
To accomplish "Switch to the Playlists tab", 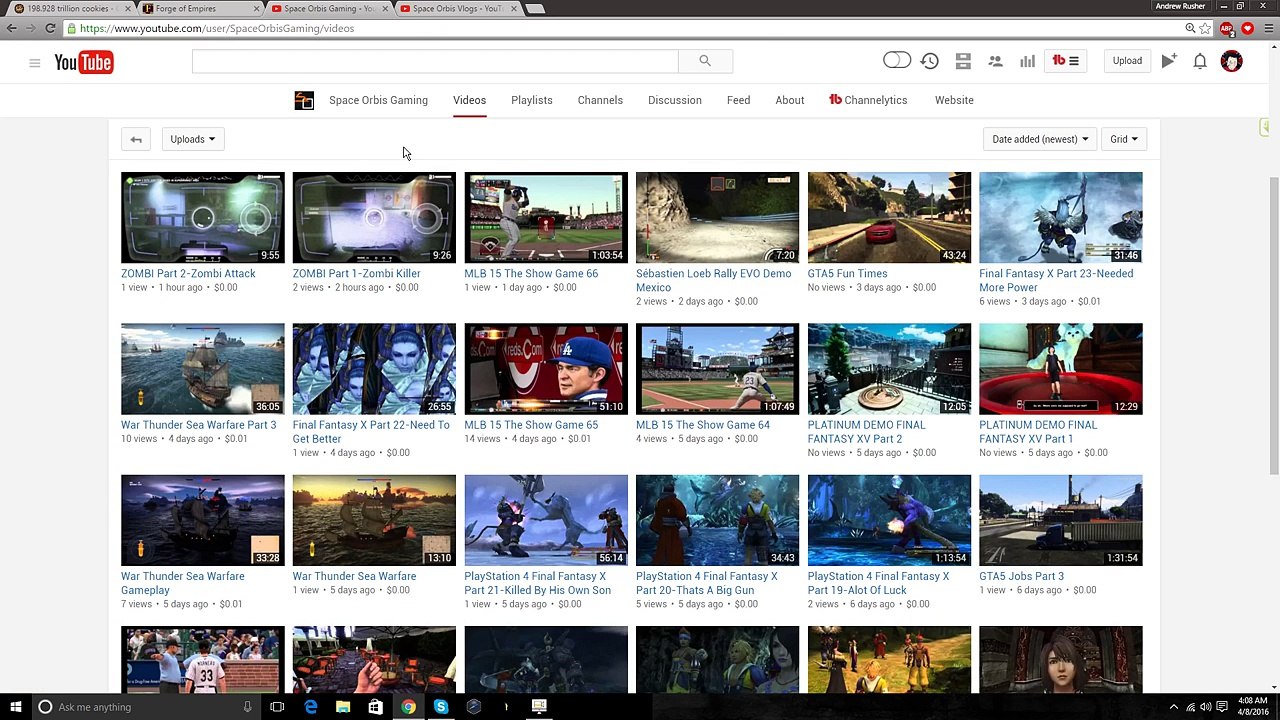I will 532,100.
